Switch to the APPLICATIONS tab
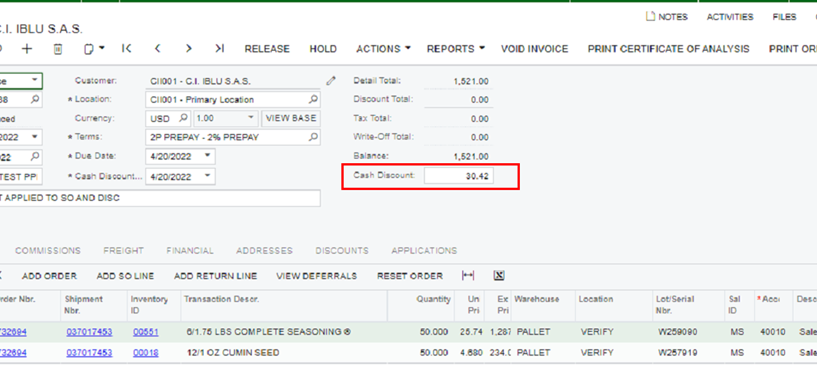 tap(424, 251)
